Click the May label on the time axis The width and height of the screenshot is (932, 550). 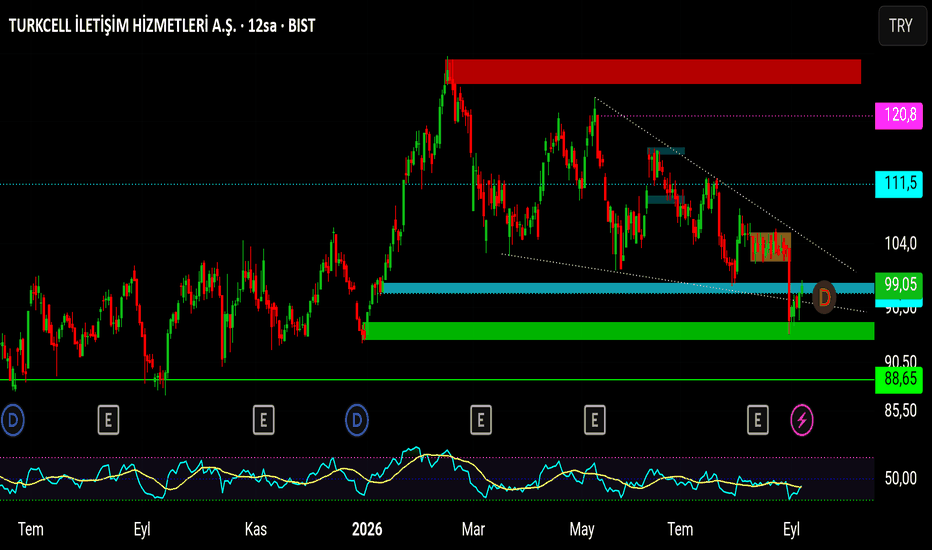point(581,529)
